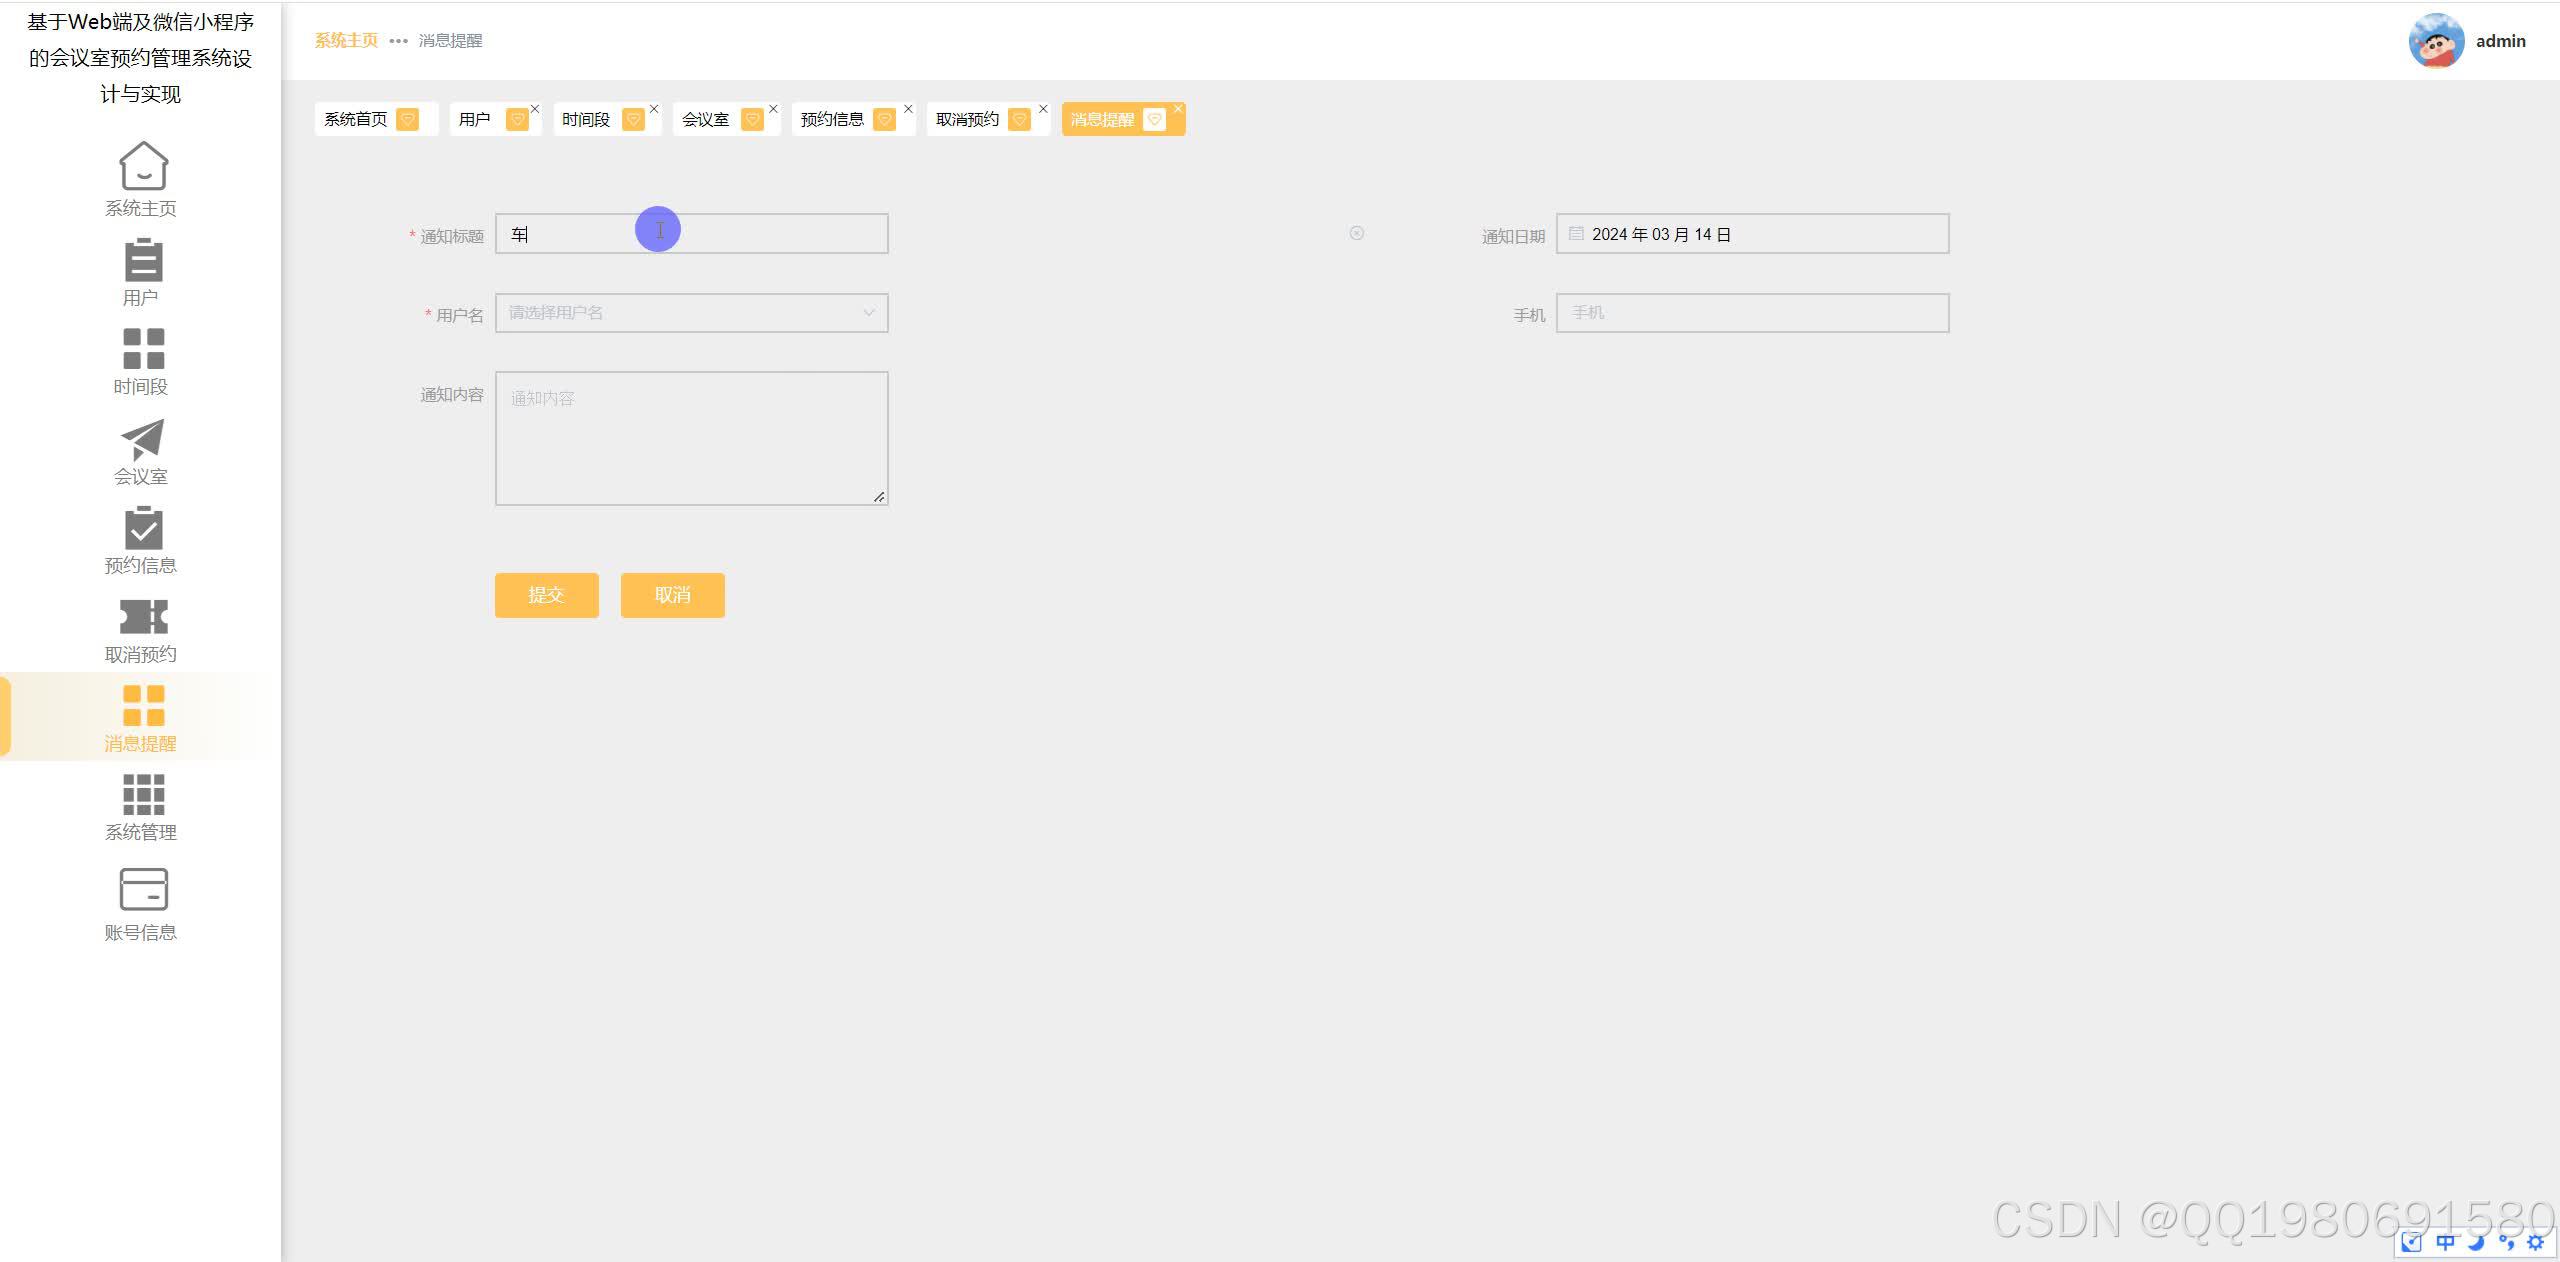The width and height of the screenshot is (2560, 1262).
Task: Close the 时间段 tab
Action: (654, 109)
